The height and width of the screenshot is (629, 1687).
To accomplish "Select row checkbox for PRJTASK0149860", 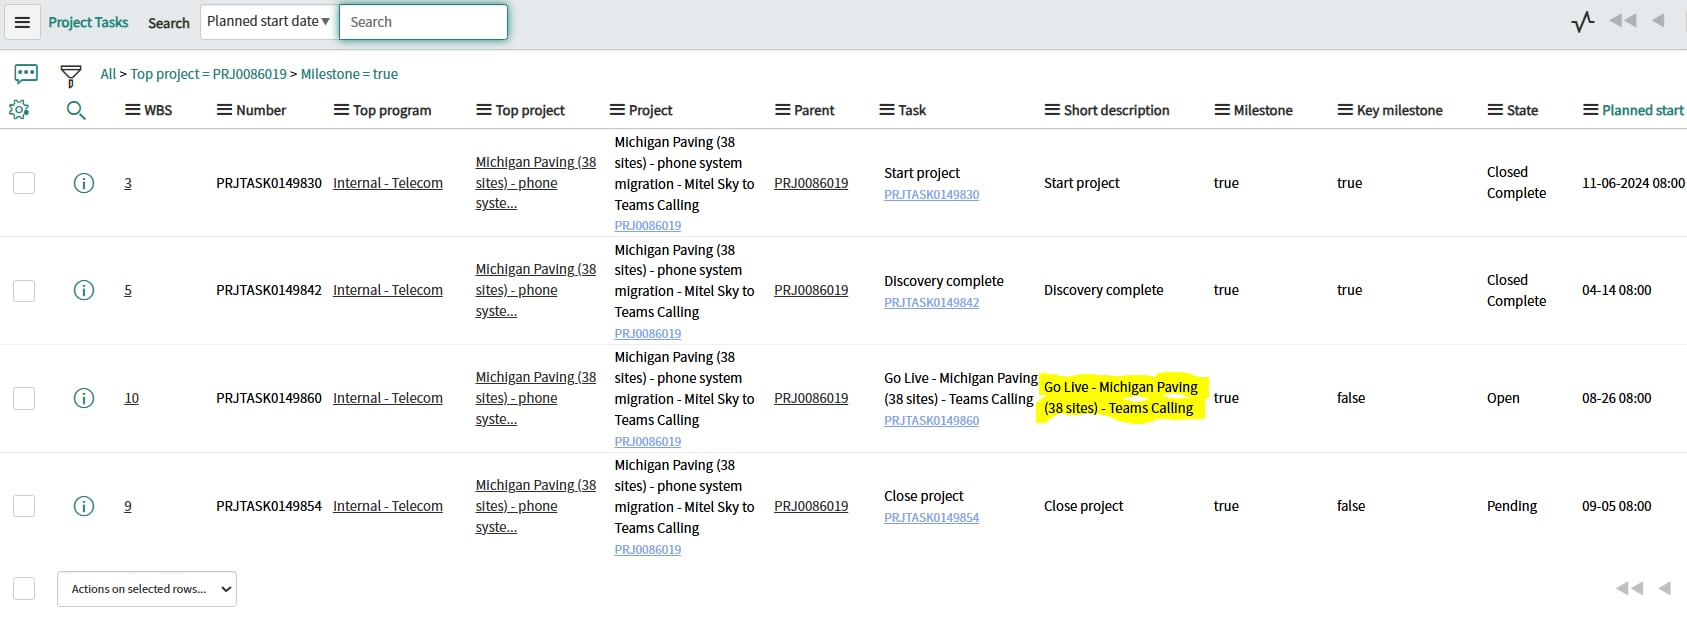I will [x=24, y=398].
